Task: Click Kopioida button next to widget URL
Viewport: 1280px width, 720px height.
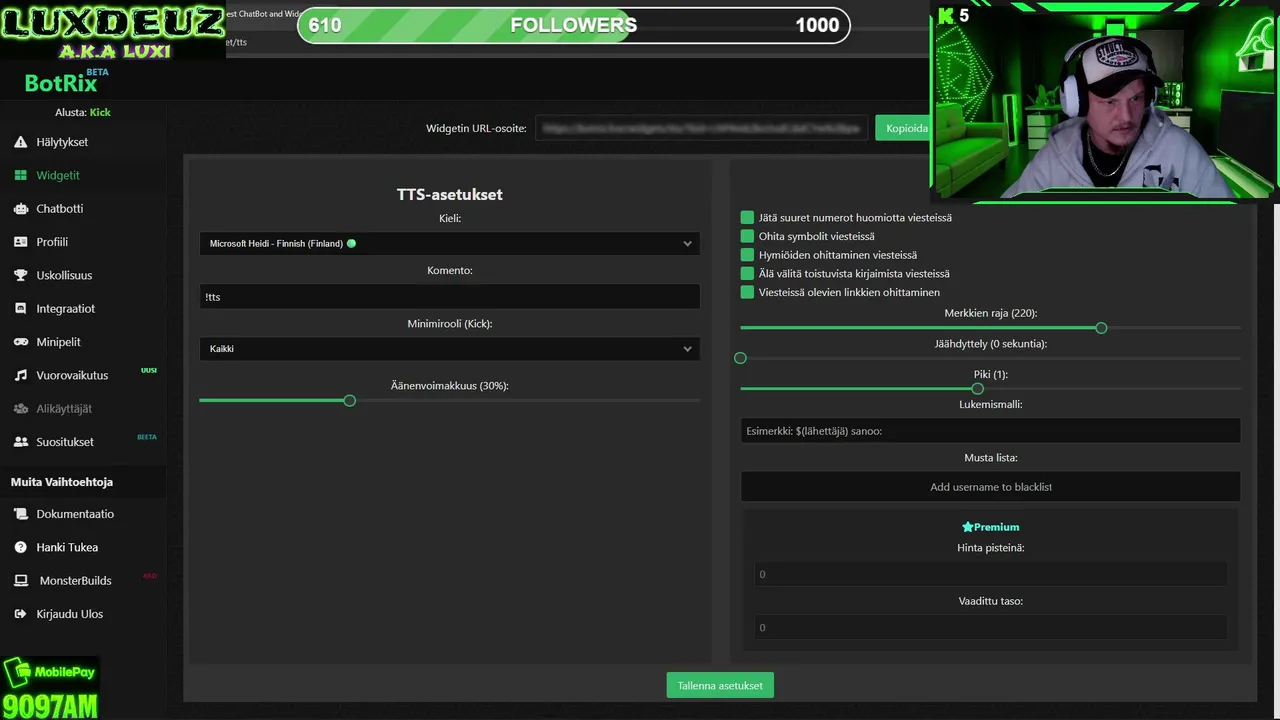Action: pyautogui.click(x=903, y=128)
